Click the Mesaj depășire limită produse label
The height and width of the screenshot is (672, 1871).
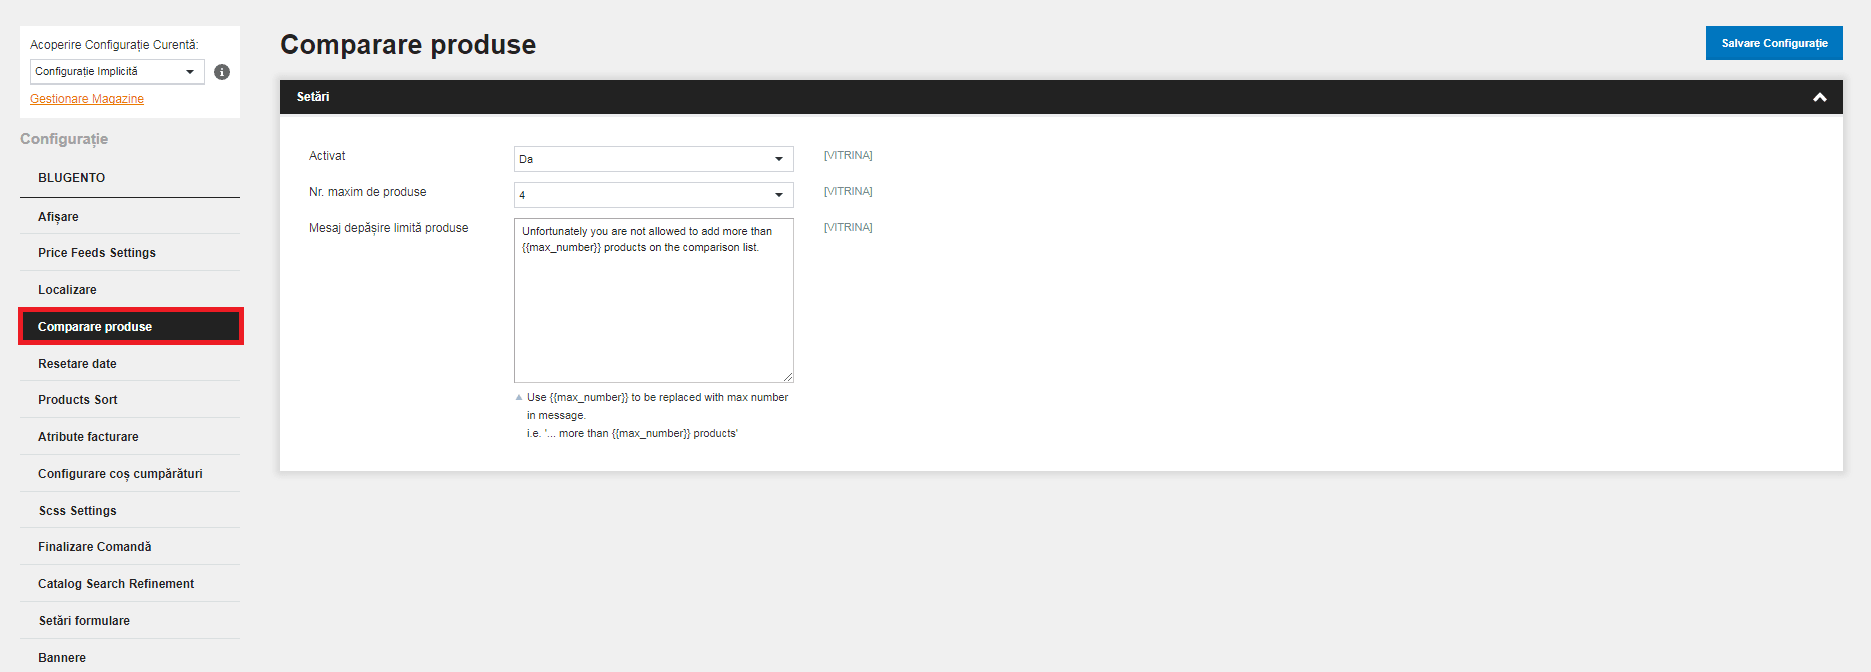click(388, 228)
